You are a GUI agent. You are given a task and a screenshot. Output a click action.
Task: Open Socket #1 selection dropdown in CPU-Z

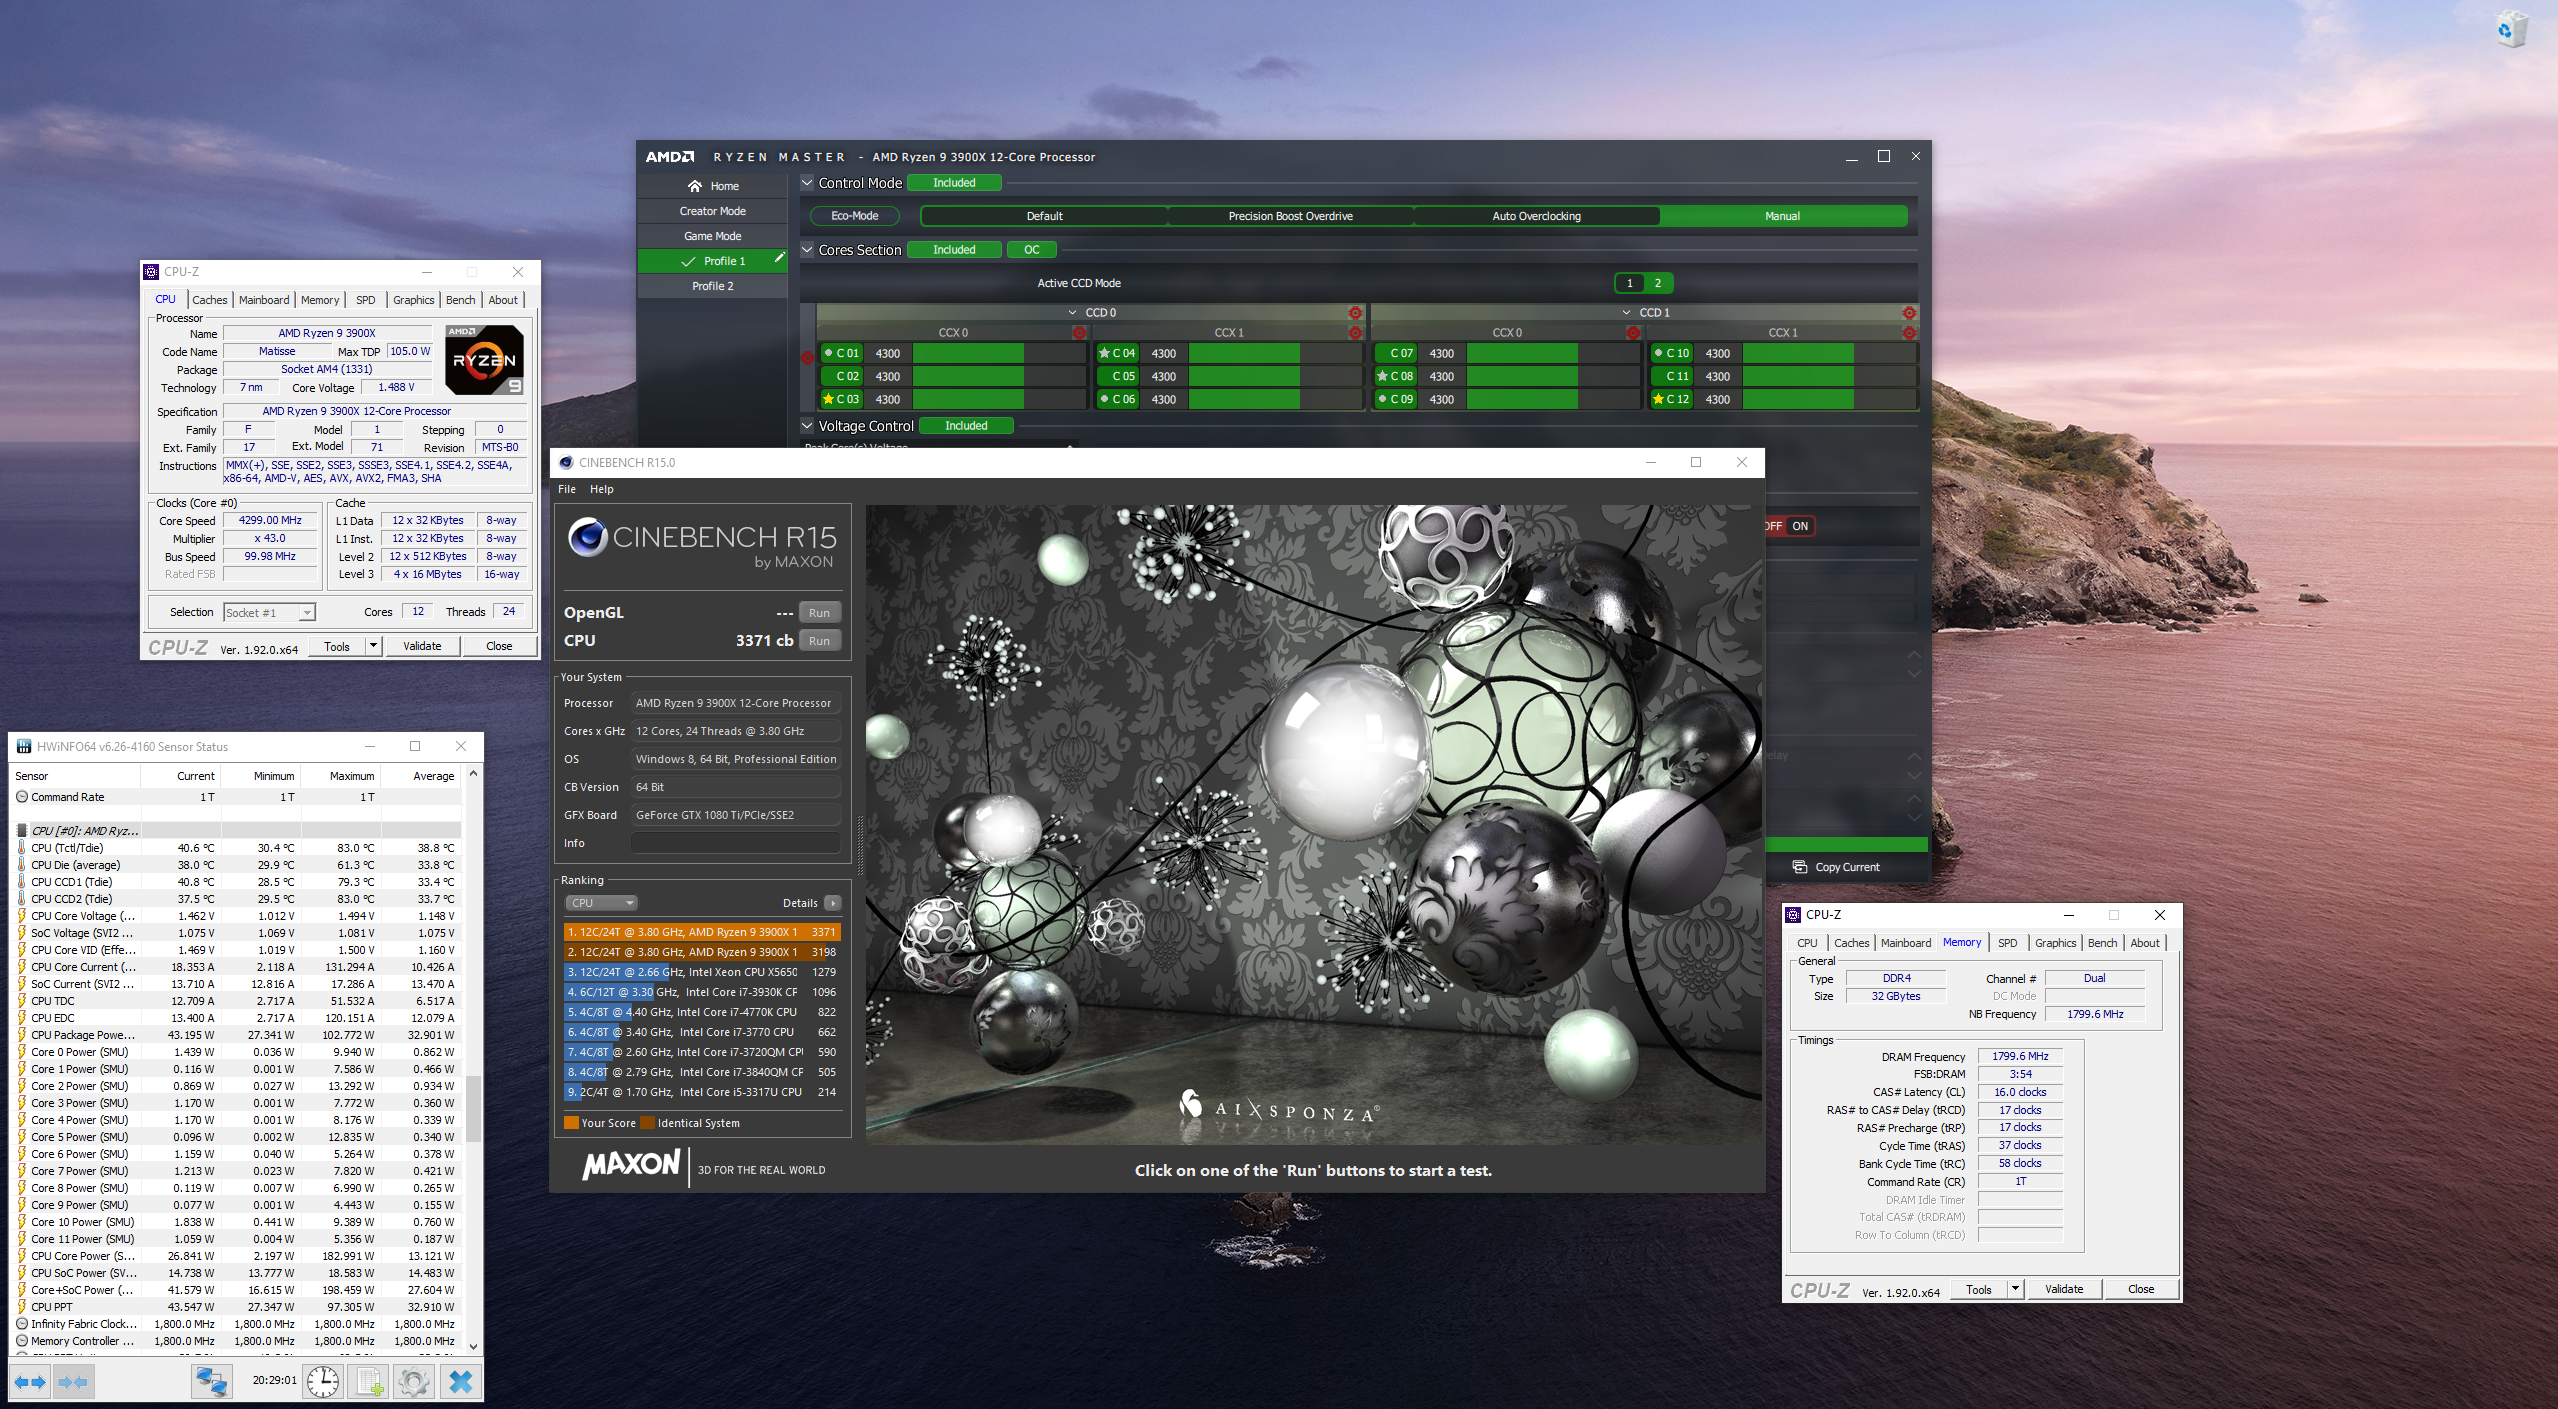[x=269, y=612]
